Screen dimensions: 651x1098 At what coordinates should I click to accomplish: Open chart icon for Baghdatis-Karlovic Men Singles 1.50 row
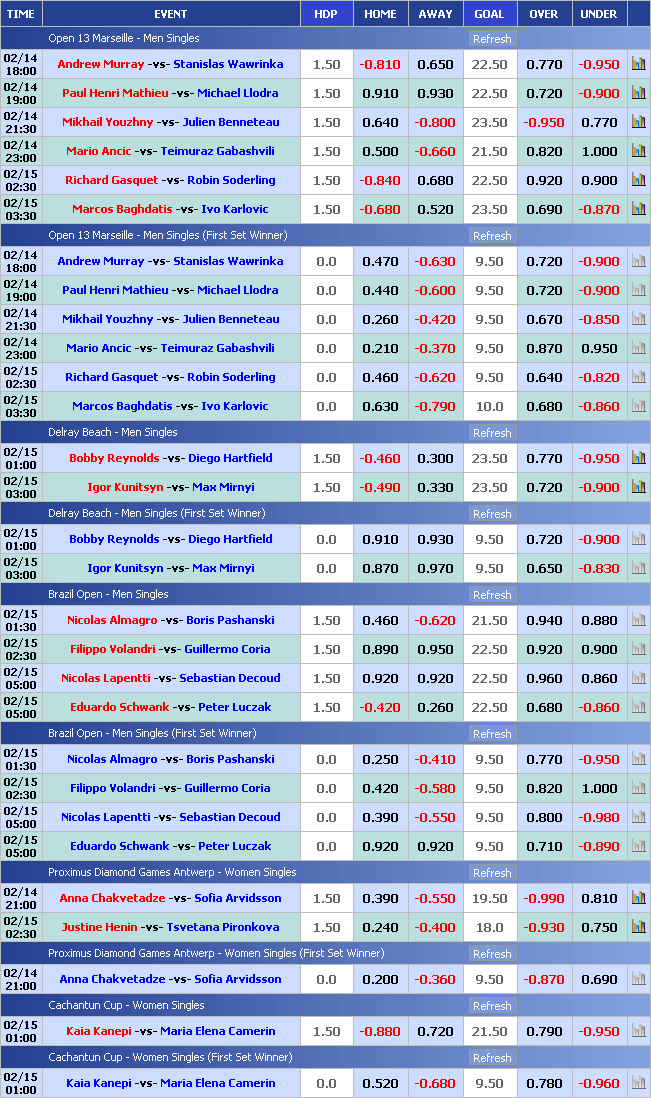click(638, 209)
